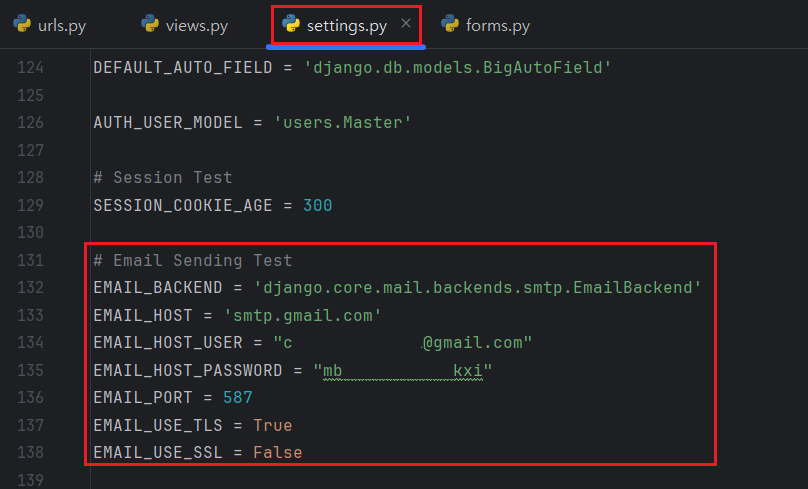Switch to the urls.py tab label
The image size is (808, 489).
[62, 26]
